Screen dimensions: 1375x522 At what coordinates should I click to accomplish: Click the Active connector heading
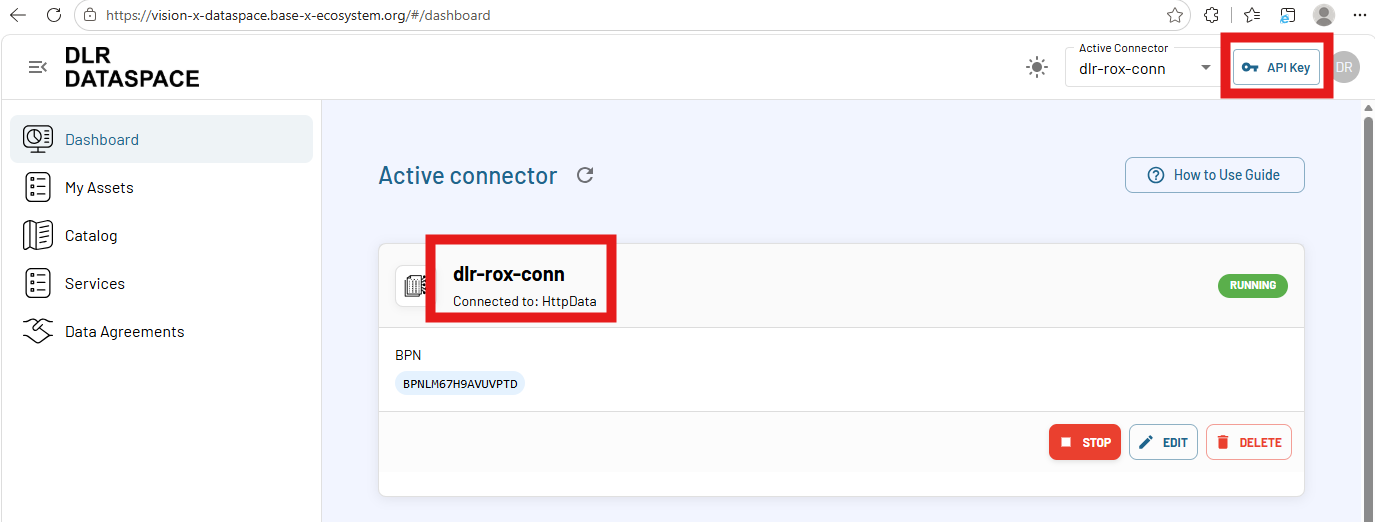[x=467, y=176]
